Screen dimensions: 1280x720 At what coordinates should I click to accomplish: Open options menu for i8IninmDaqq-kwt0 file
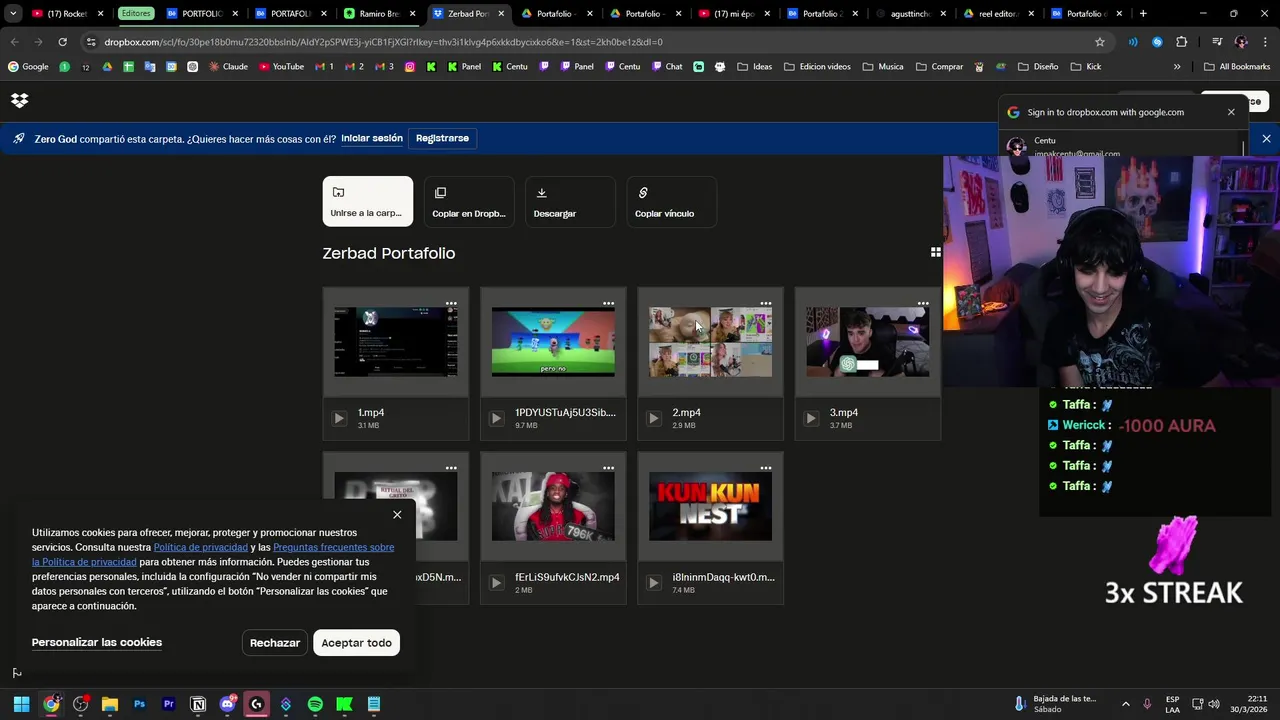click(x=766, y=468)
